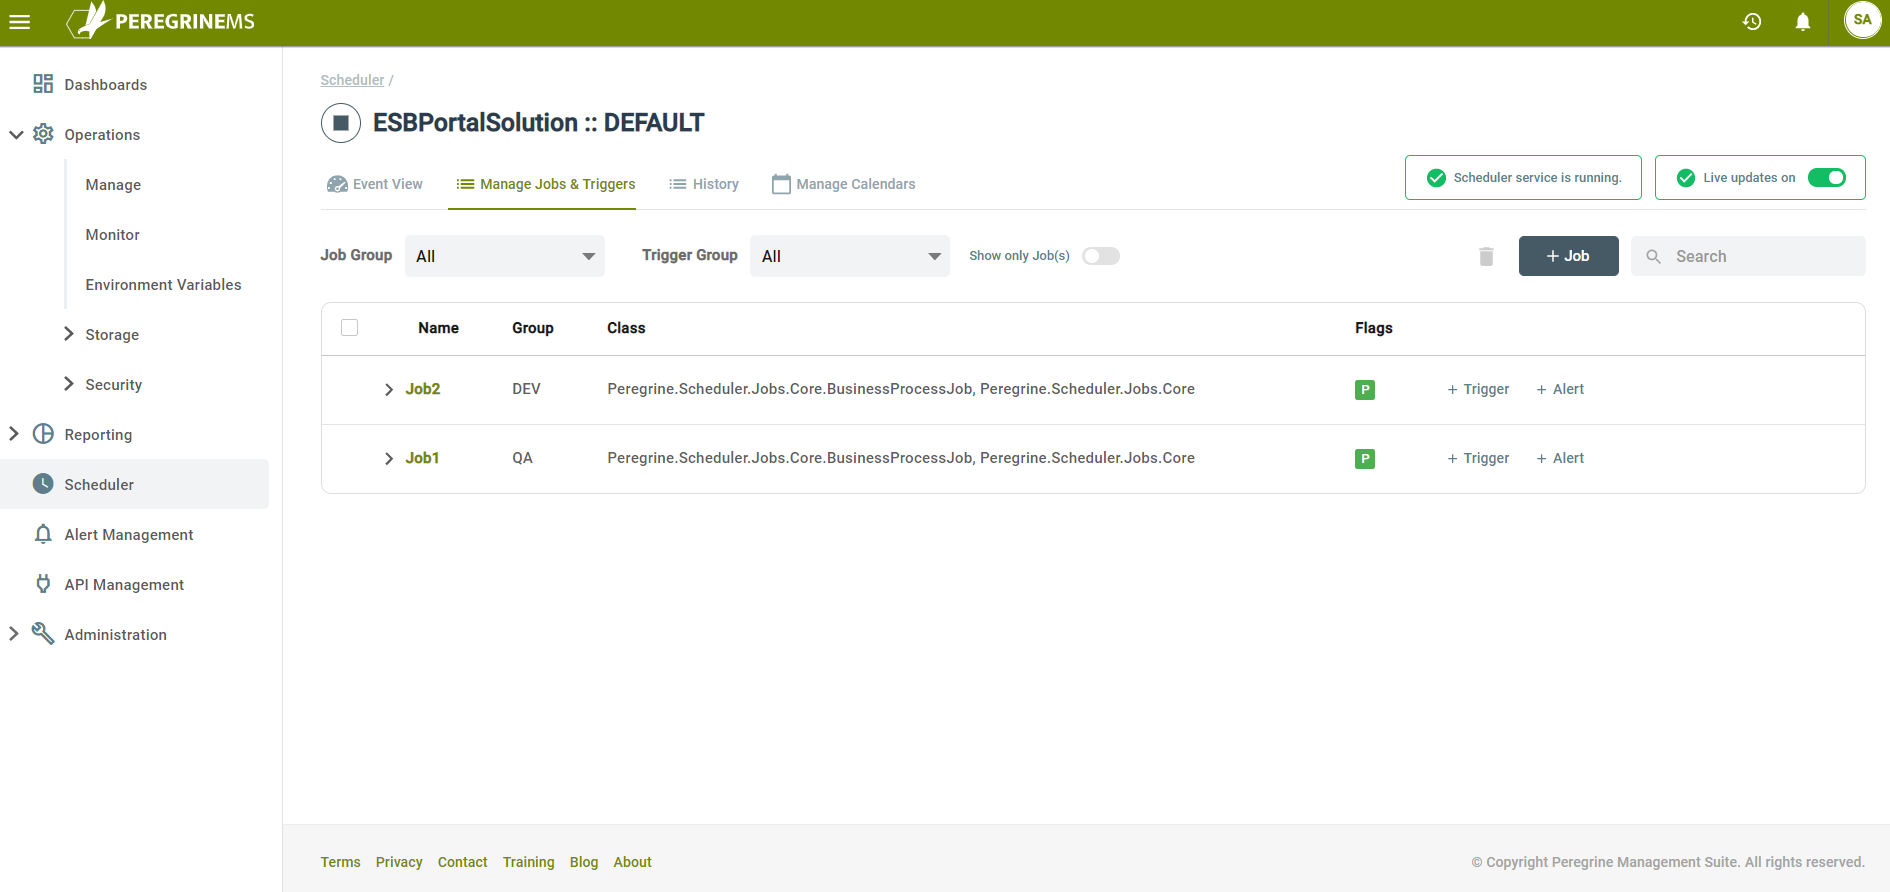Open the SA user avatar menu
This screenshot has height=892, width=1890.
coord(1862,20)
